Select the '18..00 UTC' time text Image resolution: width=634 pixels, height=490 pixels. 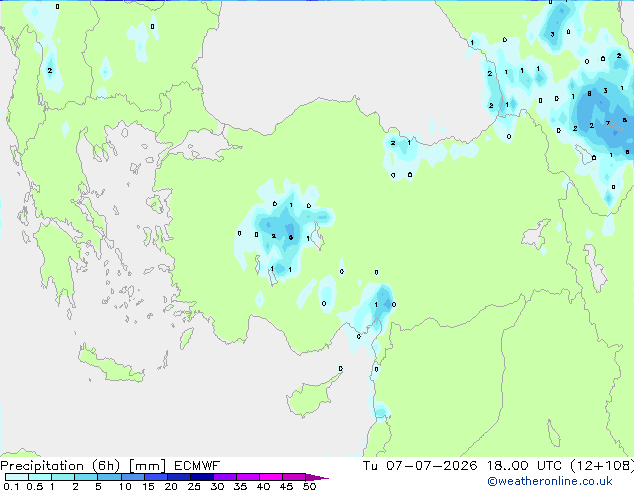(x=524, y=466)
